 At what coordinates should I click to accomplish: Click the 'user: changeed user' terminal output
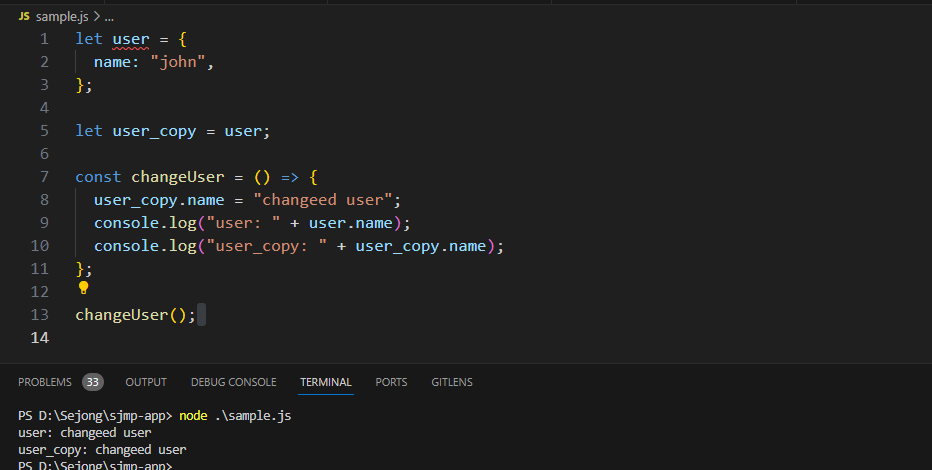coord(84,433)
